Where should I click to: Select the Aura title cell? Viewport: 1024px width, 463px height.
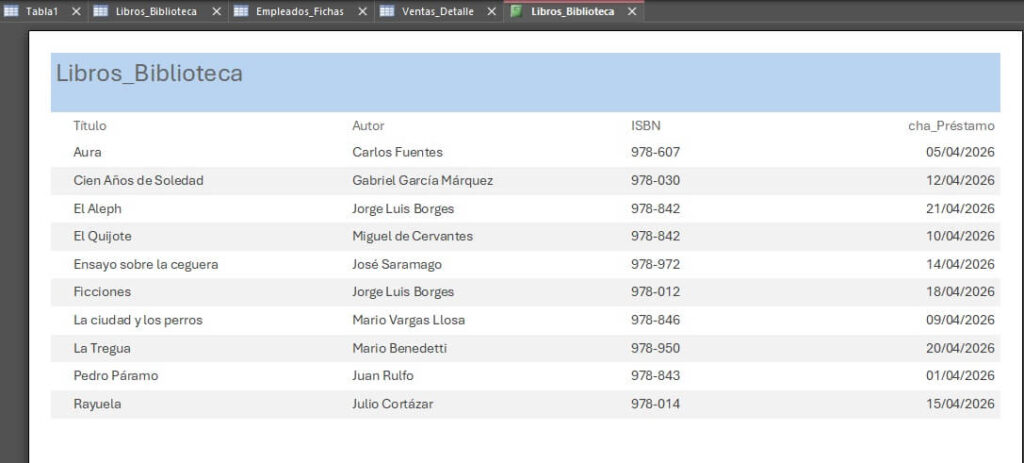click(88, 152)
